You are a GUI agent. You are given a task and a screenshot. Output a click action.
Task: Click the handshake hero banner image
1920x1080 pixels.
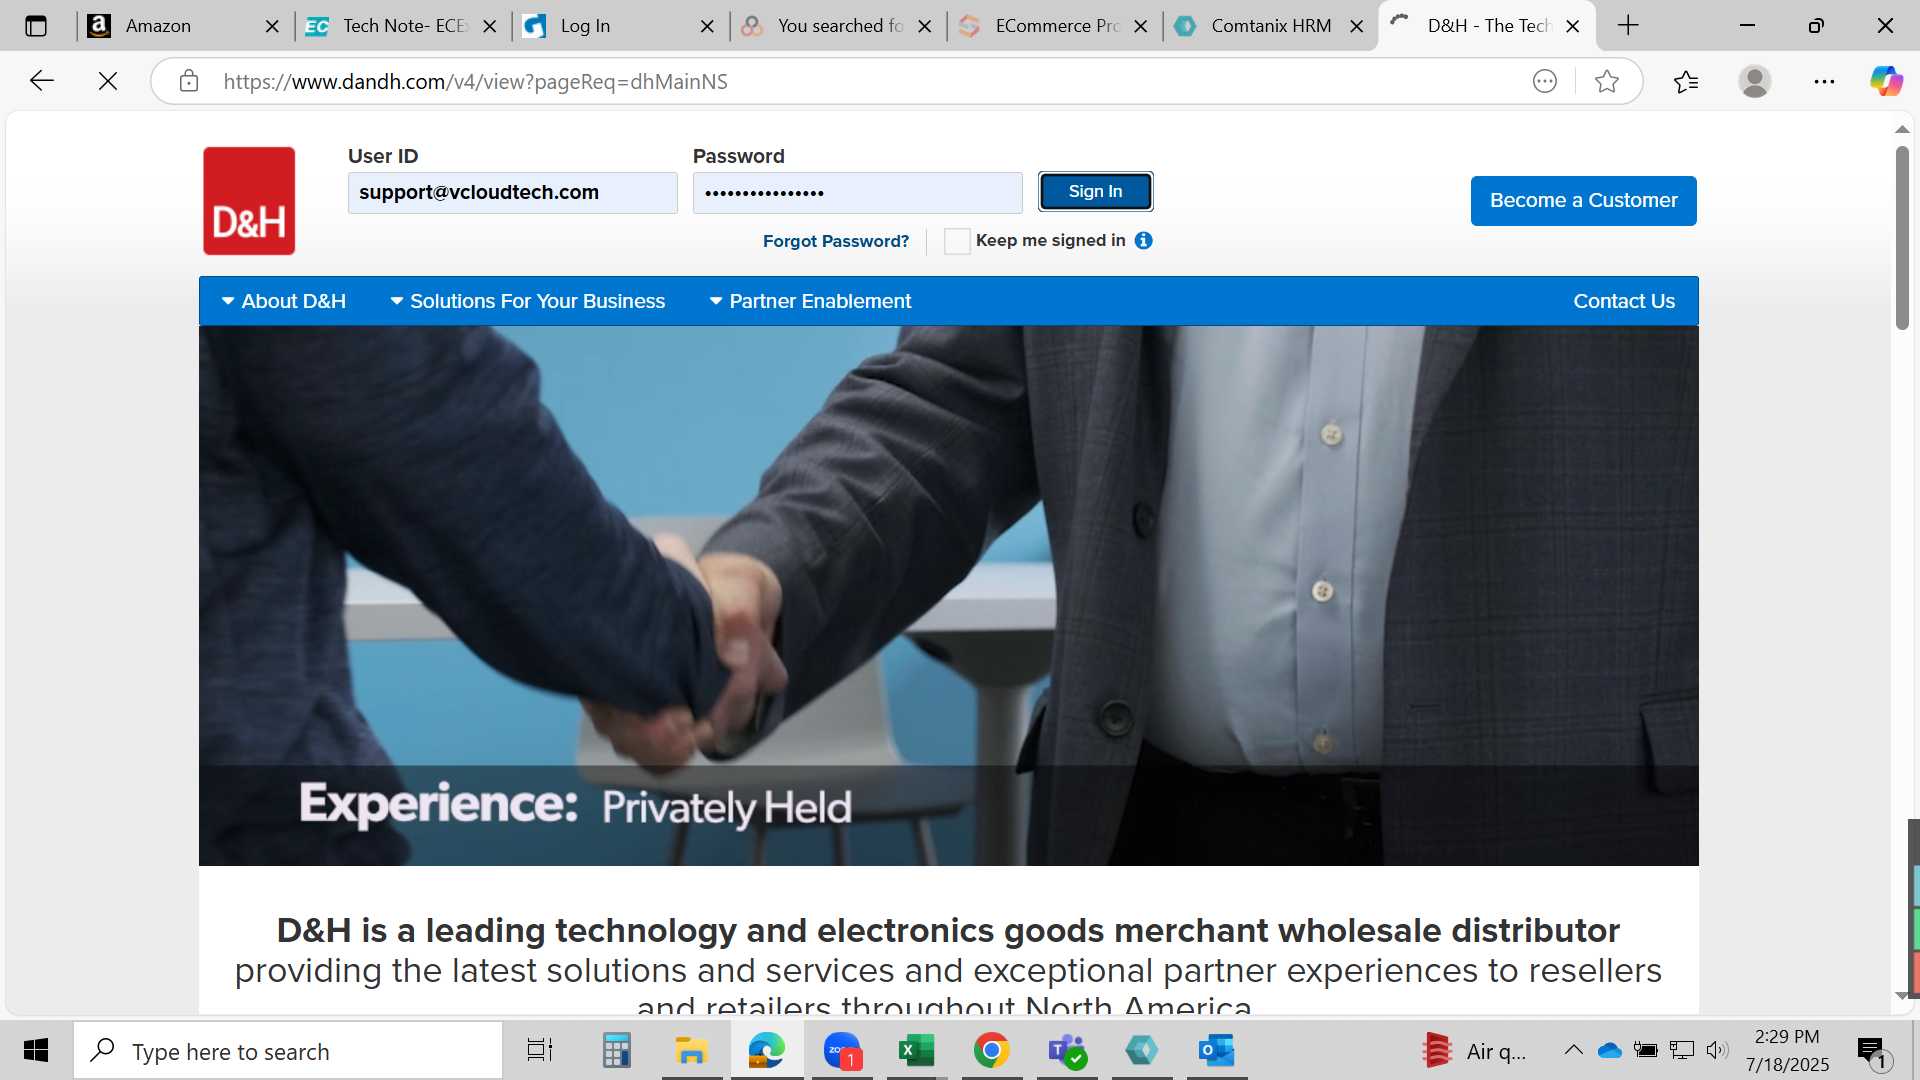tap(948, 596)
